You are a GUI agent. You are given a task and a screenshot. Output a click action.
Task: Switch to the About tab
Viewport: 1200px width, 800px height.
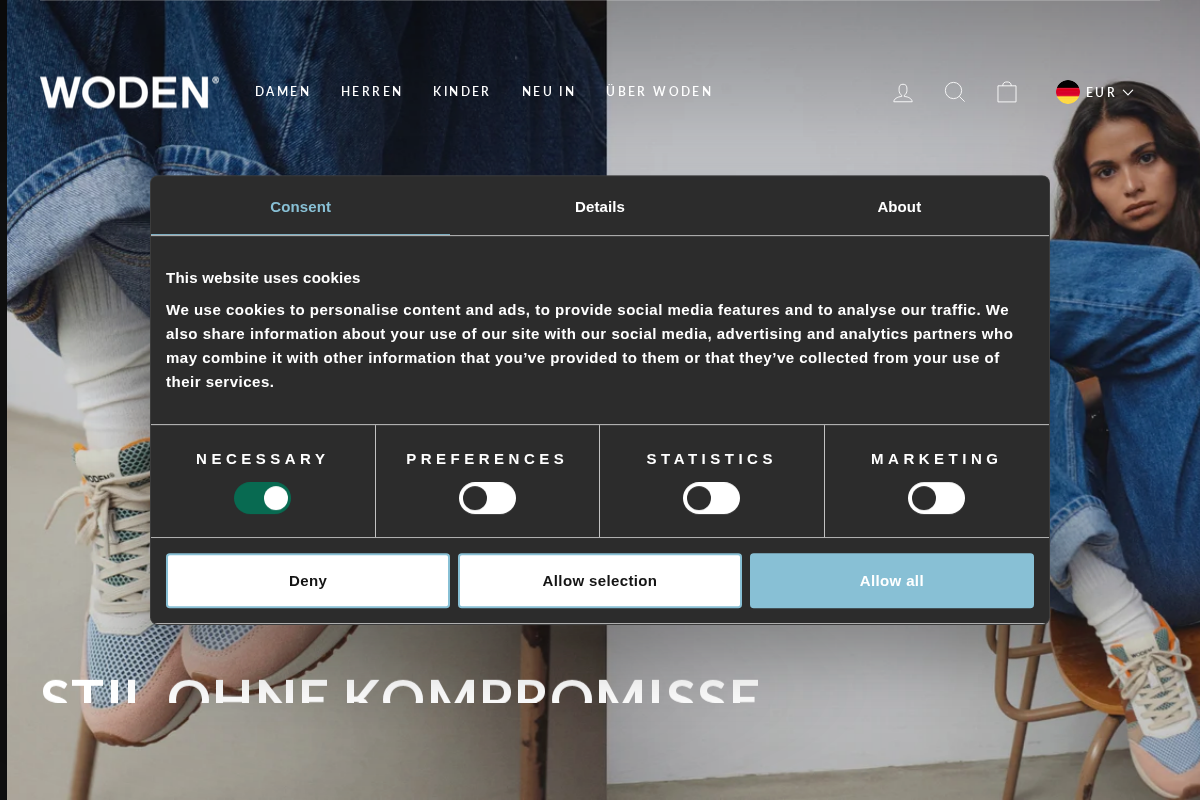tap(899, 206)
